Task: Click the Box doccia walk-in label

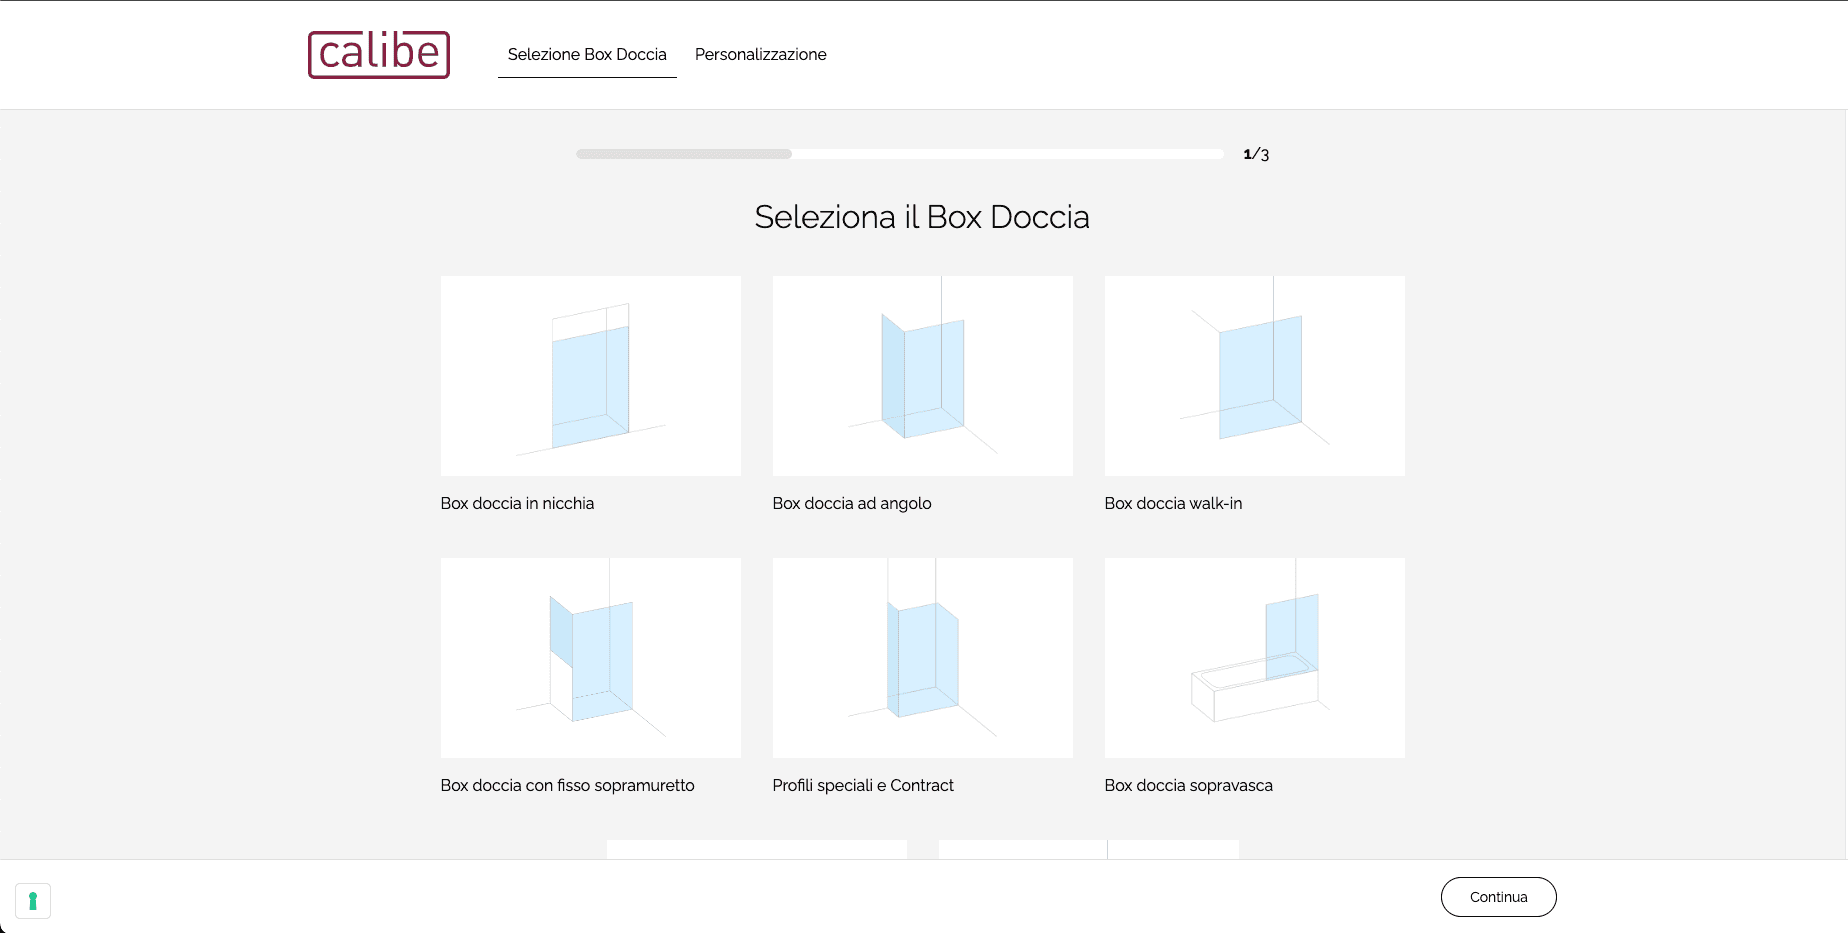Action: point(1173,504)
